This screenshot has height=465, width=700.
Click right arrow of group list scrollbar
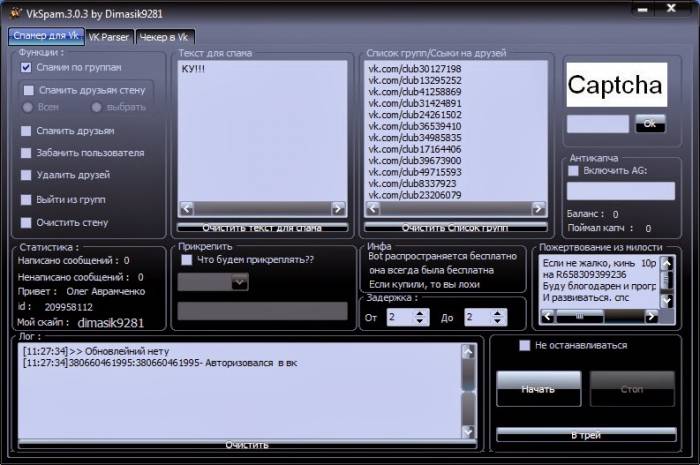pos(538,208)
